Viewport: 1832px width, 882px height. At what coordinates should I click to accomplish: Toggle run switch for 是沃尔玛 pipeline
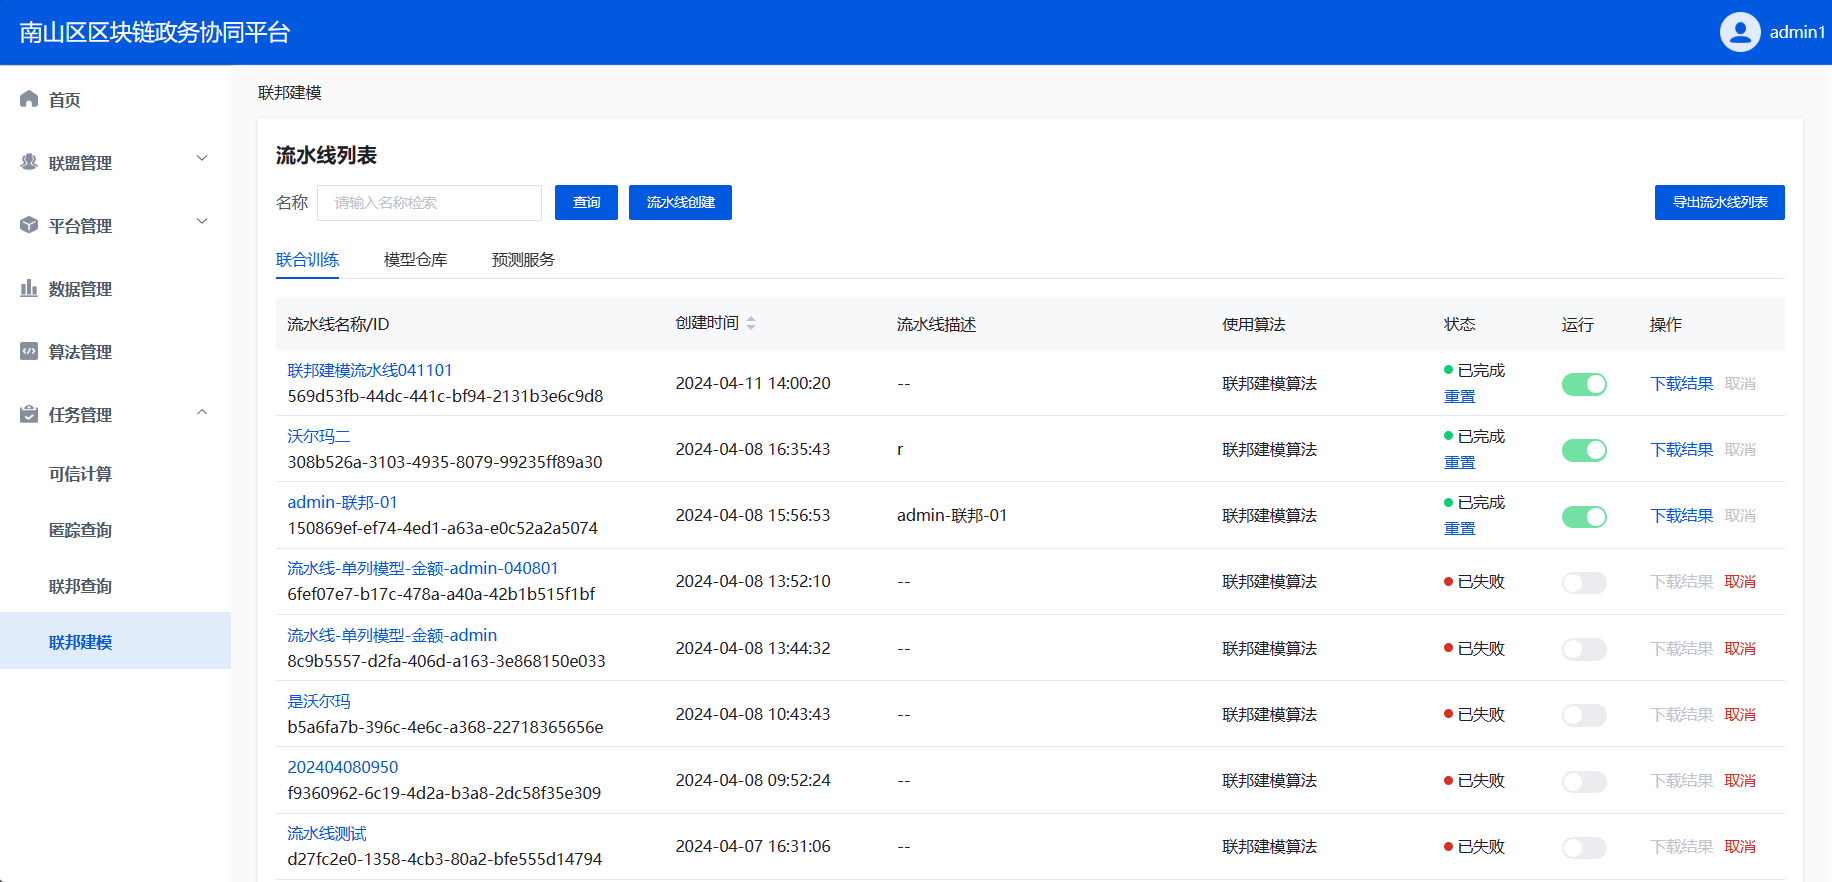[x=1584, y=715]
